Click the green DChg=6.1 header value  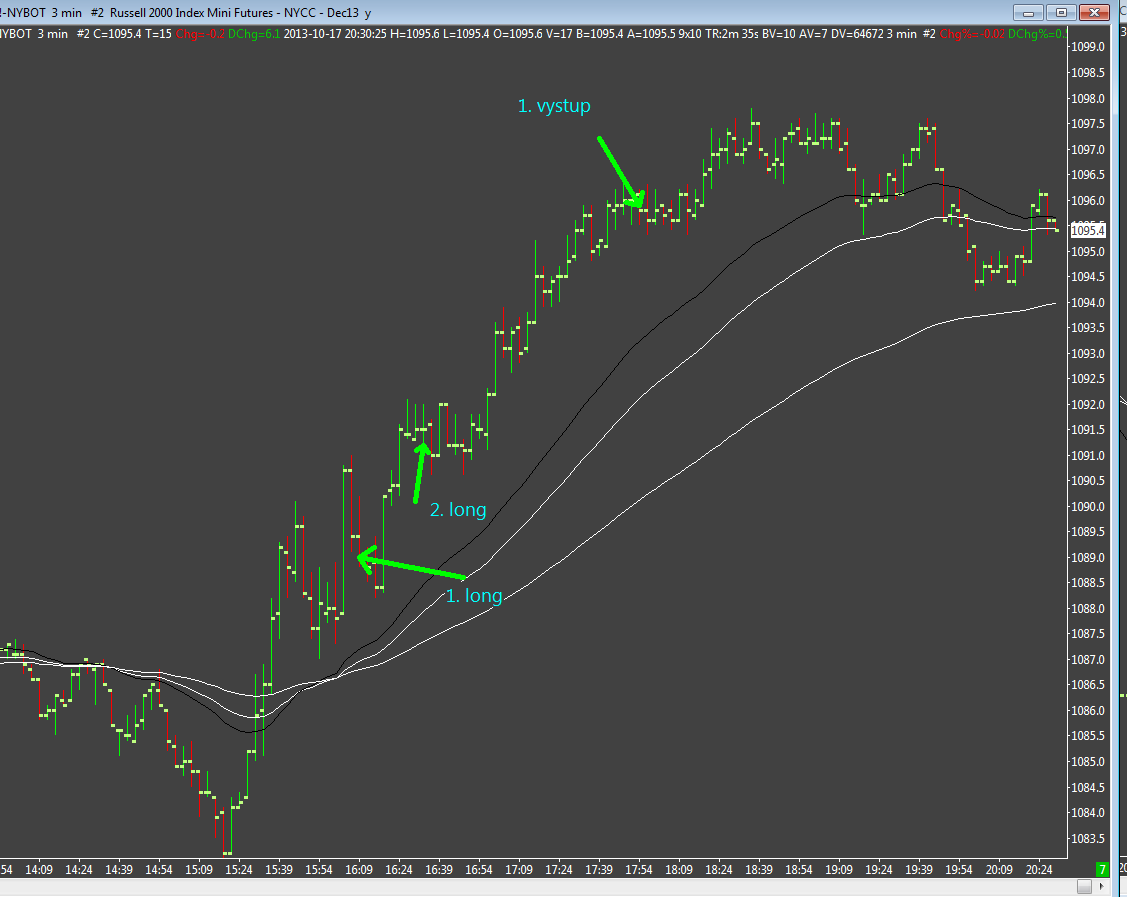(254, 34)
